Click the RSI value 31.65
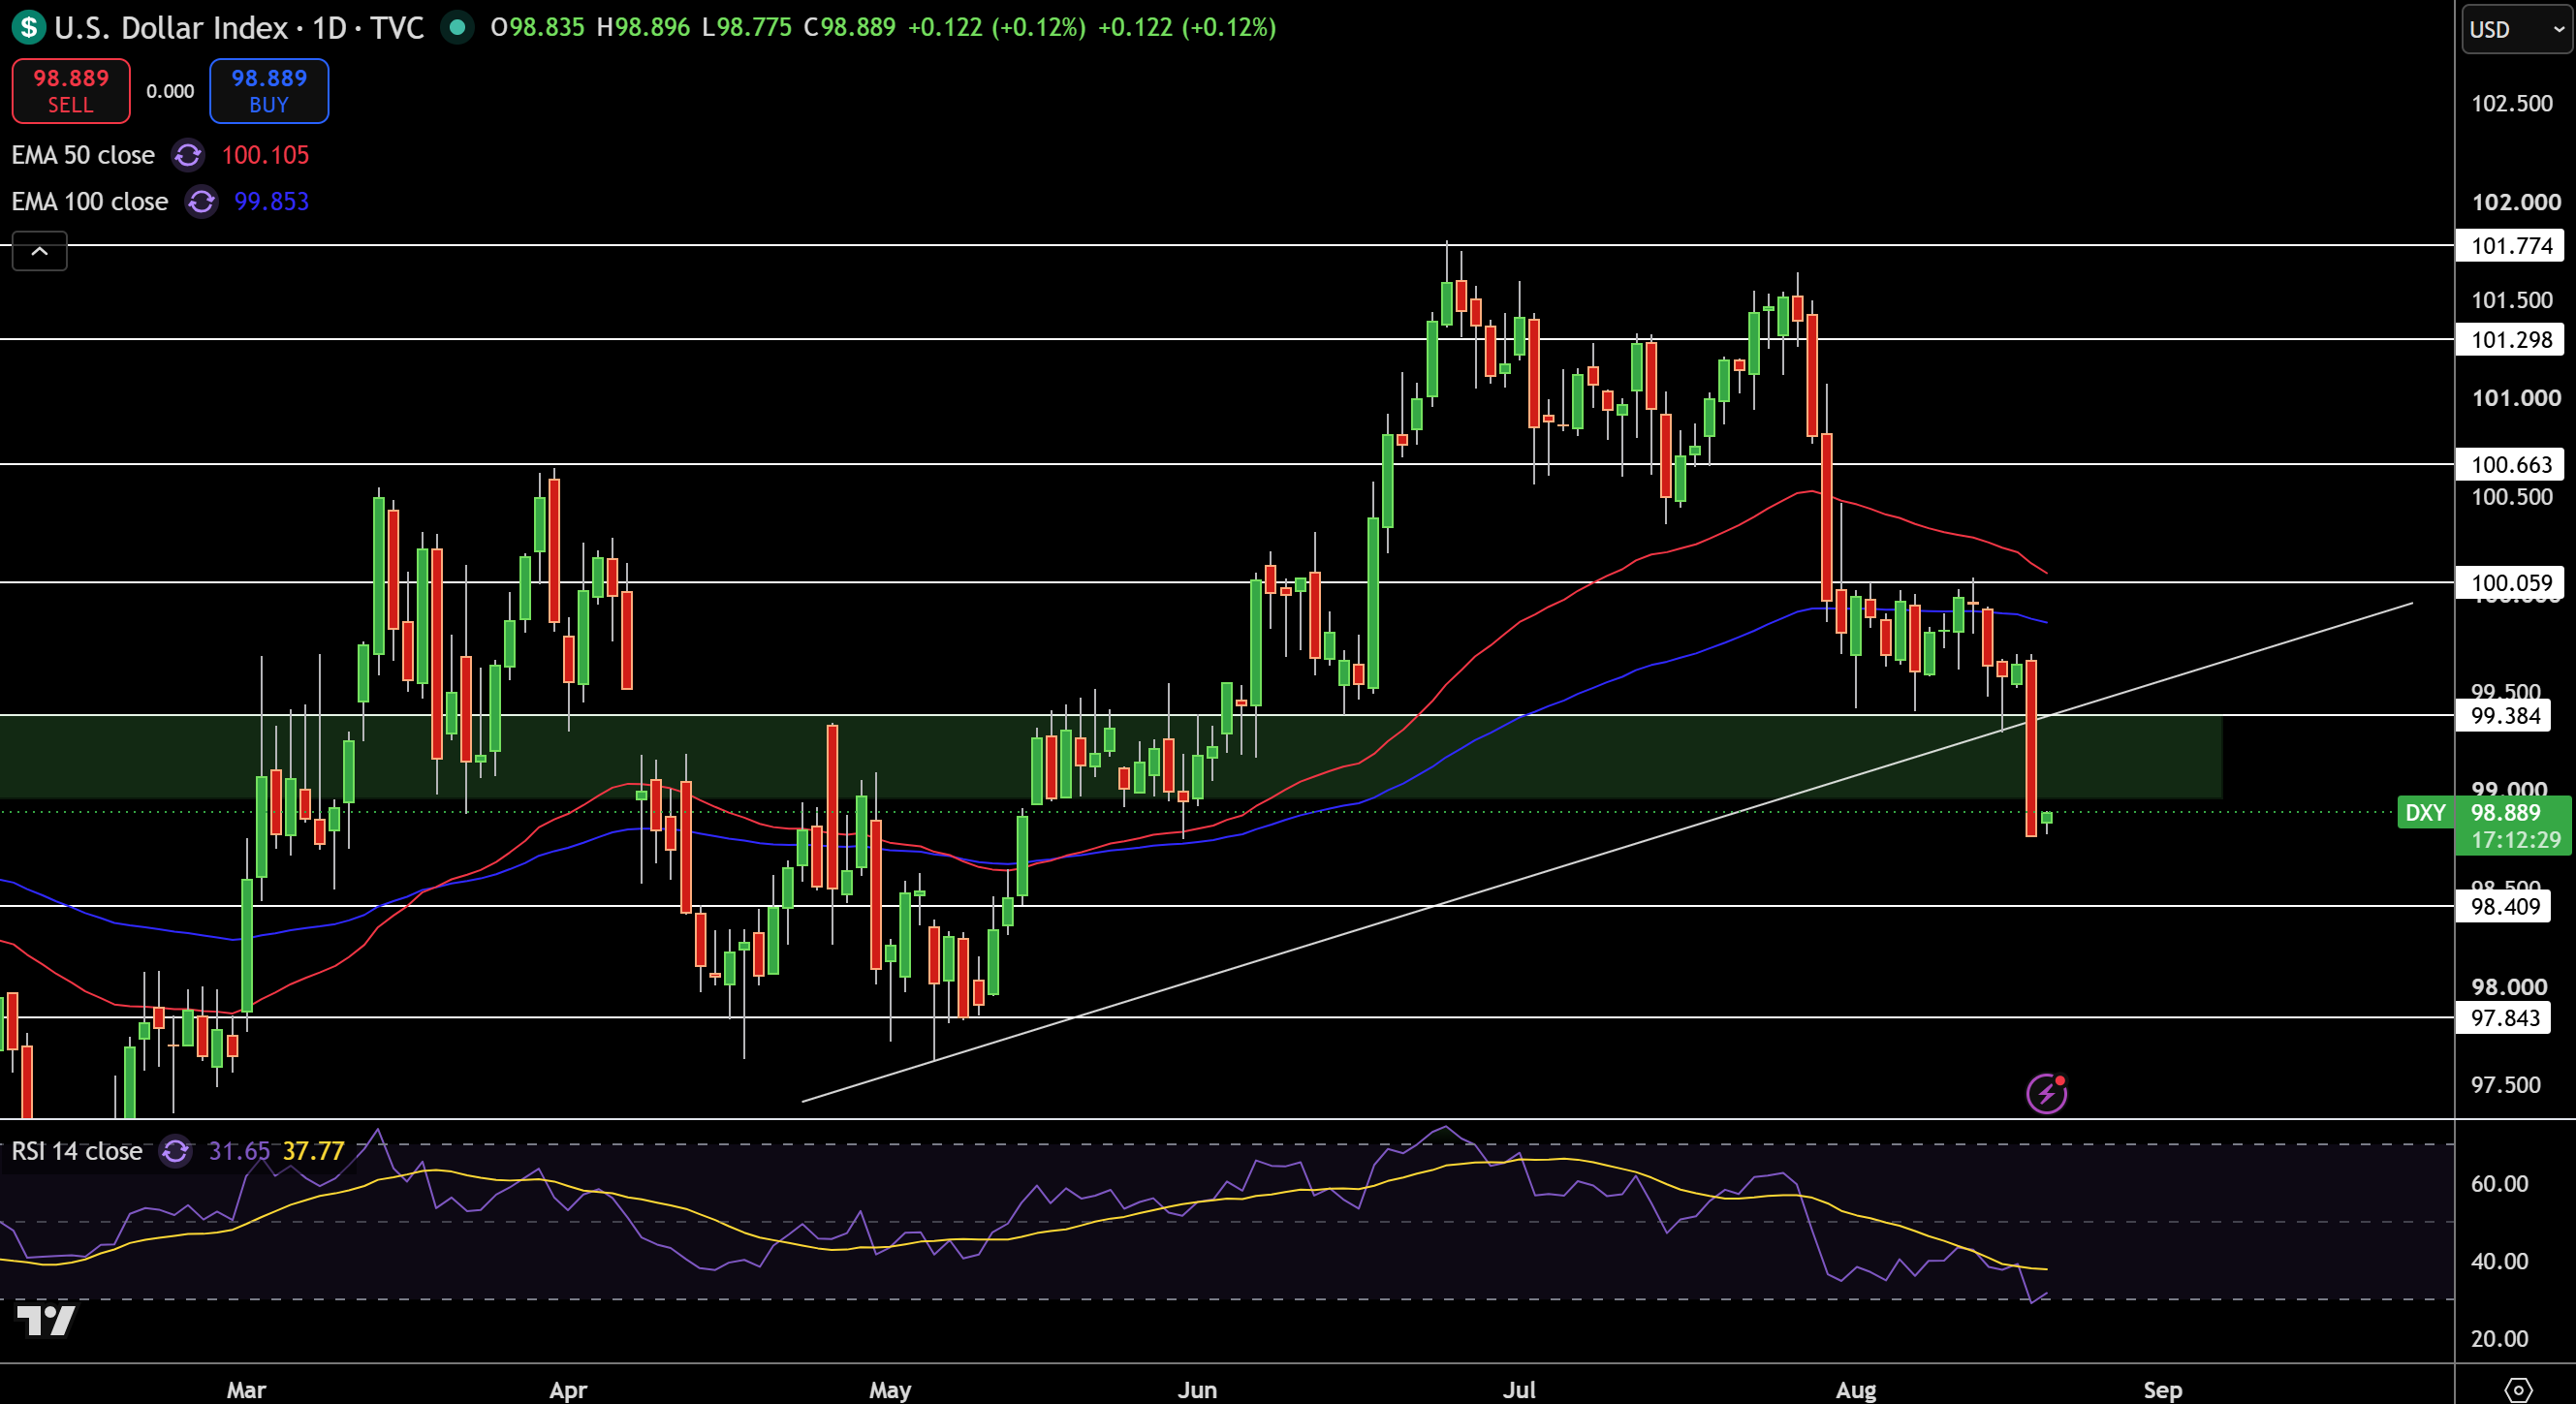The height and width of the screenshot is (1404, 2576). coord(239,1151)
